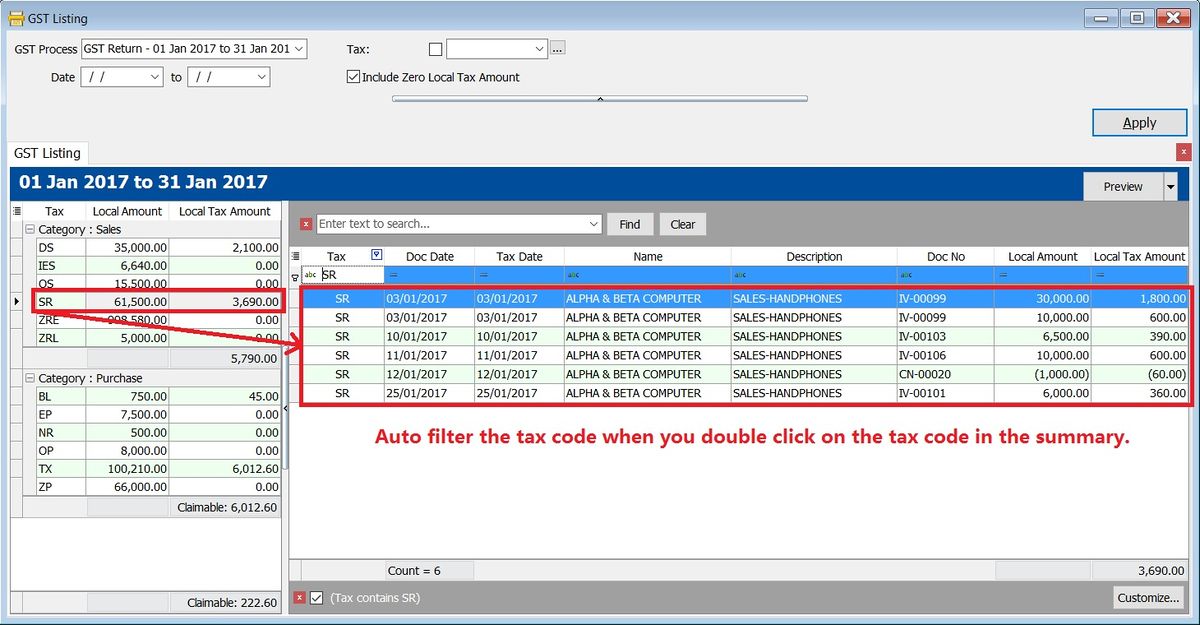This screenshot has height=625, width=1200.
Task: Open the Preview button dropdown arrow
Action: [x=1170, y=187]
